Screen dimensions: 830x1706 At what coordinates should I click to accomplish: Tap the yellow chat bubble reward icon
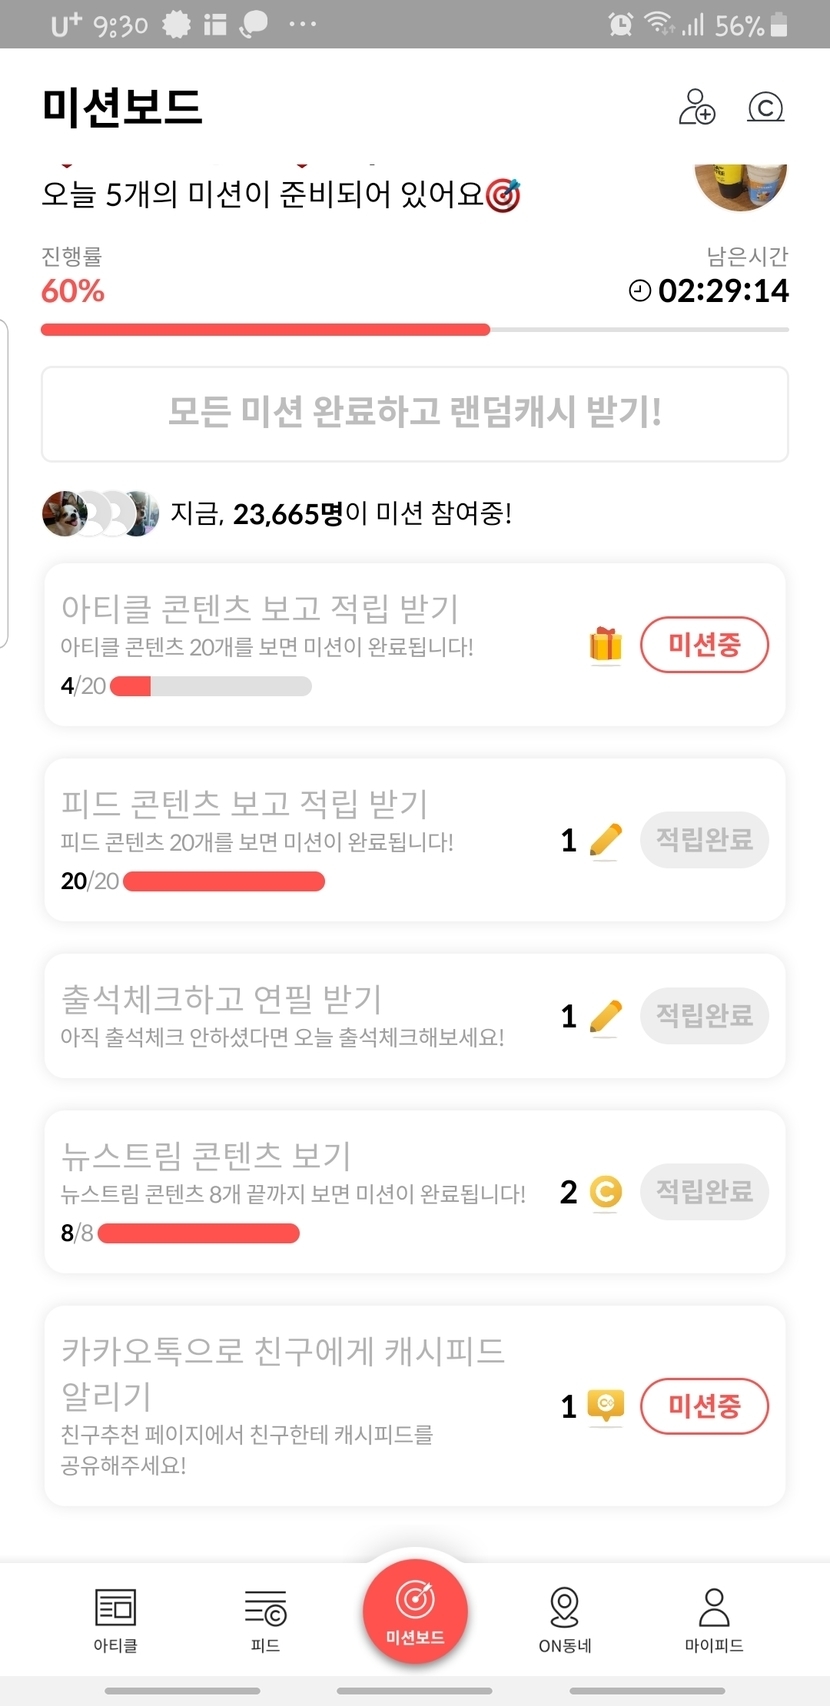606,1406
